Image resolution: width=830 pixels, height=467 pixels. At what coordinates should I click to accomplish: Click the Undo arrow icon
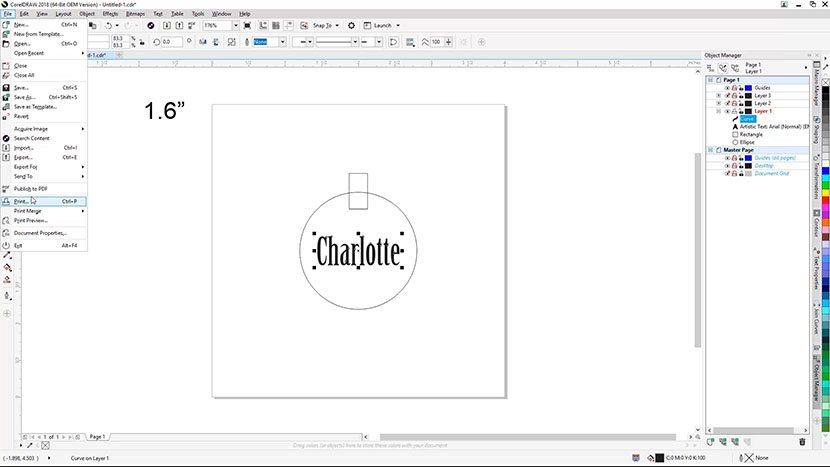pyautogui.click(x=108, y=25)
